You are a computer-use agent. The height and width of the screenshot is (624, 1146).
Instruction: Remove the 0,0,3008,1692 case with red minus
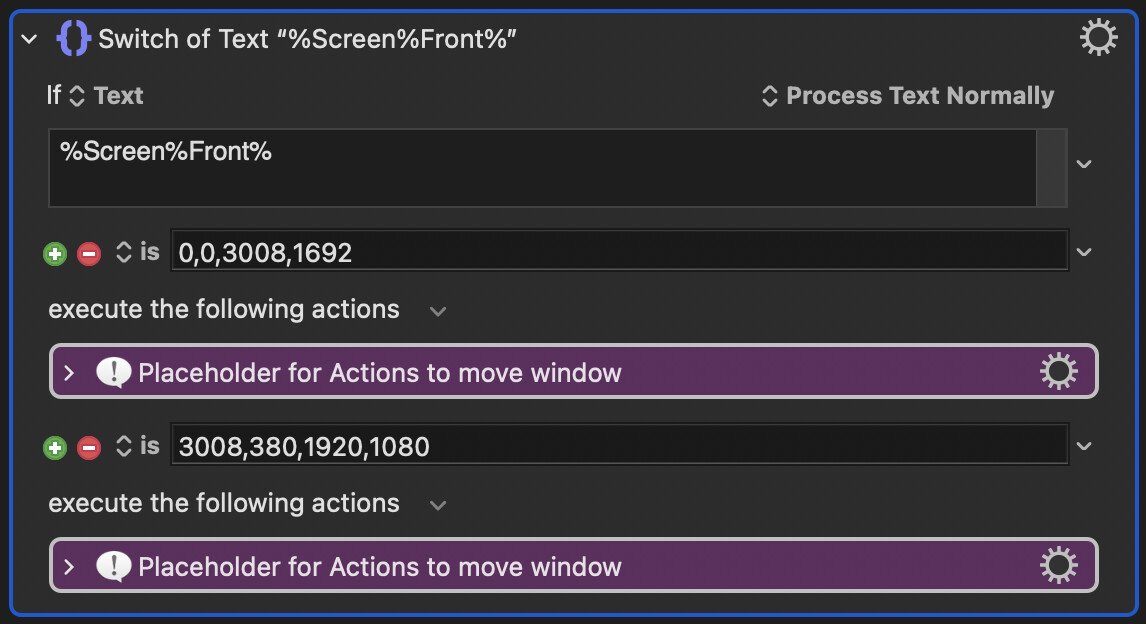pyautogui.click(x=89, y=254)
